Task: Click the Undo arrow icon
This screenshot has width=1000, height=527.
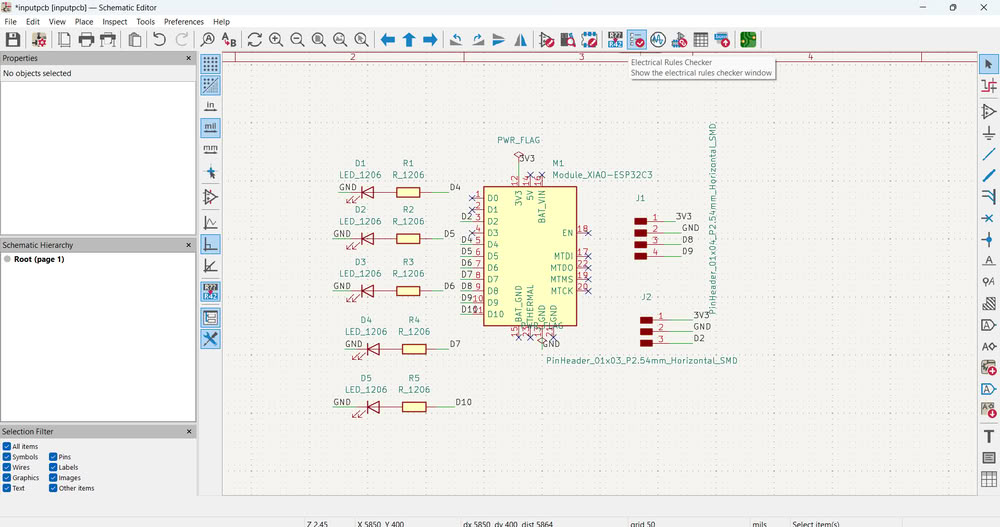Action: pyautogui.click(x=159, y=40)
